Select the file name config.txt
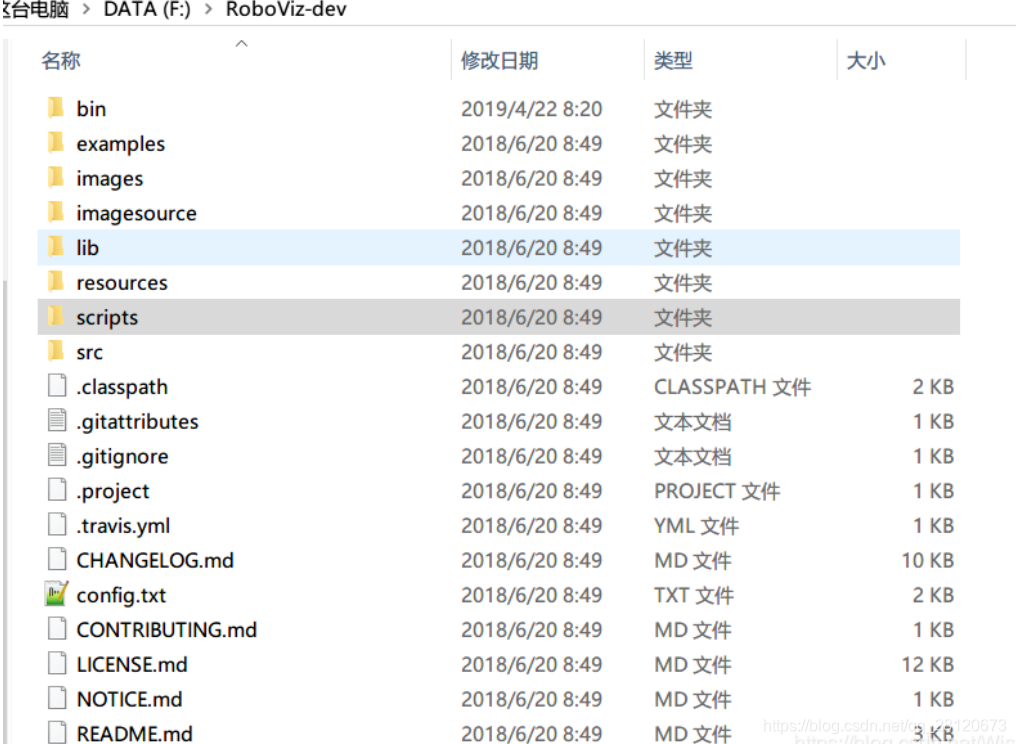The height and width of the screenshot is (744, 1016). (121, 595)
